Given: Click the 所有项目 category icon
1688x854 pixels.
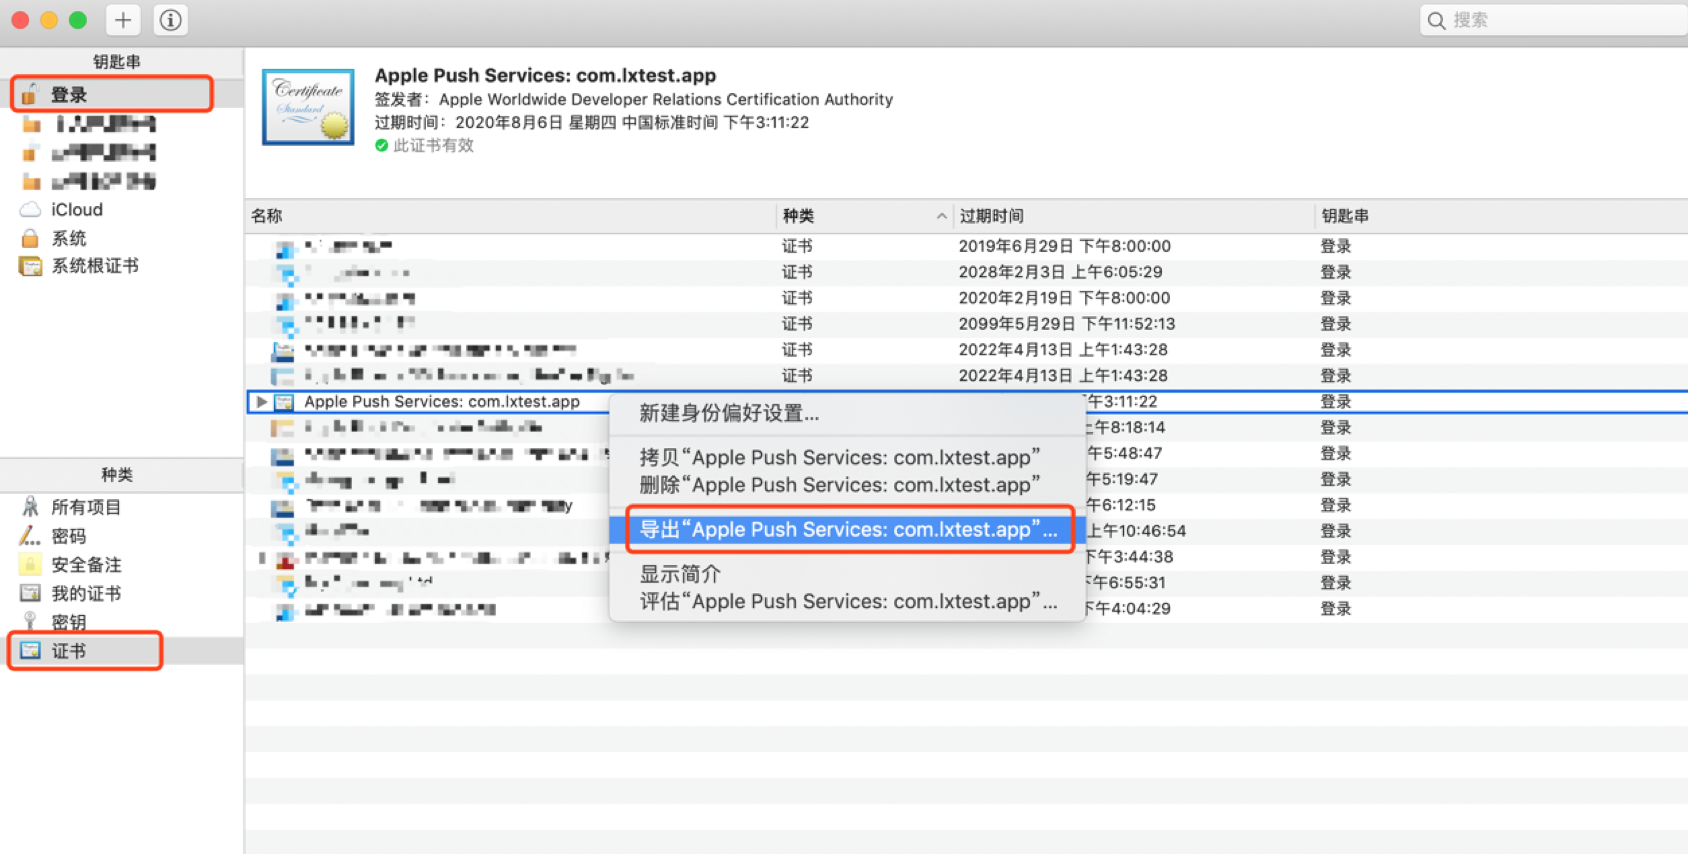Looking at the screenshot, I should 31,507.
